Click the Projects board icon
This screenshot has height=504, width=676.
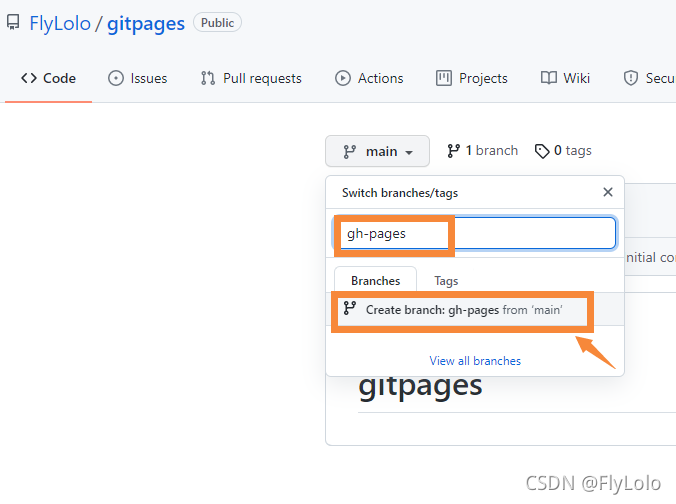[444, 78]
